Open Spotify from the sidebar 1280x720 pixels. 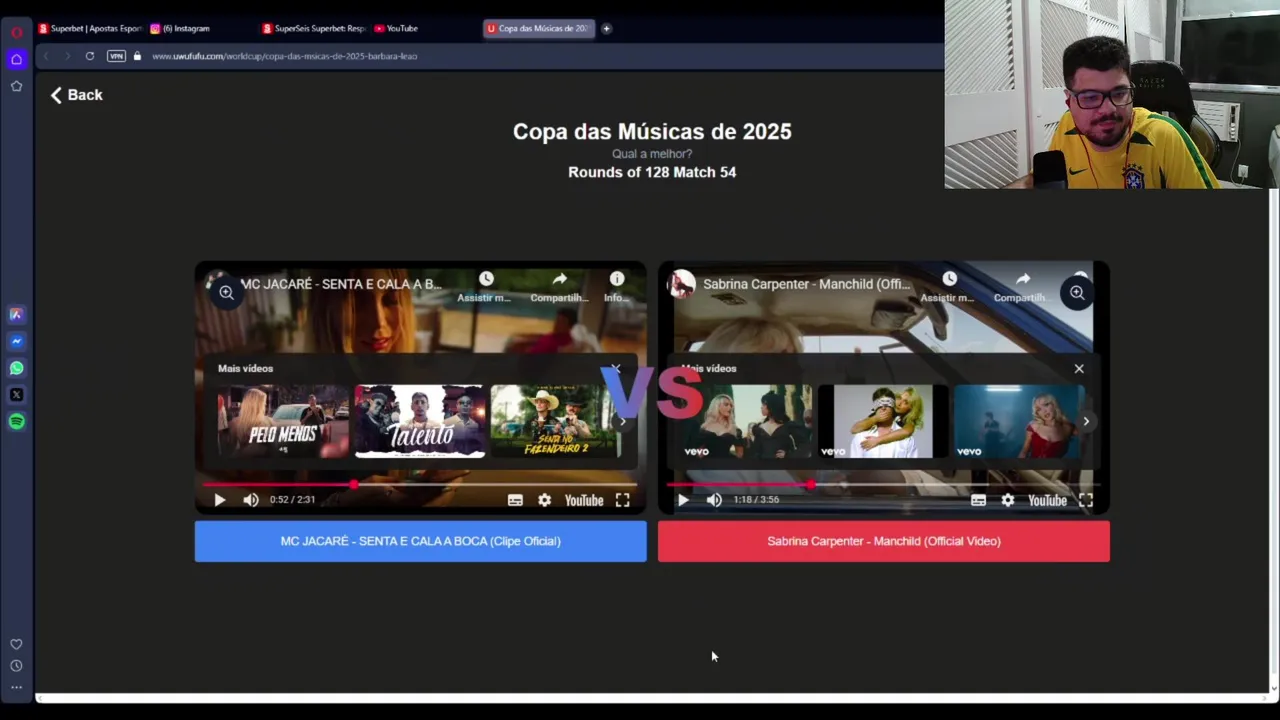16,422
